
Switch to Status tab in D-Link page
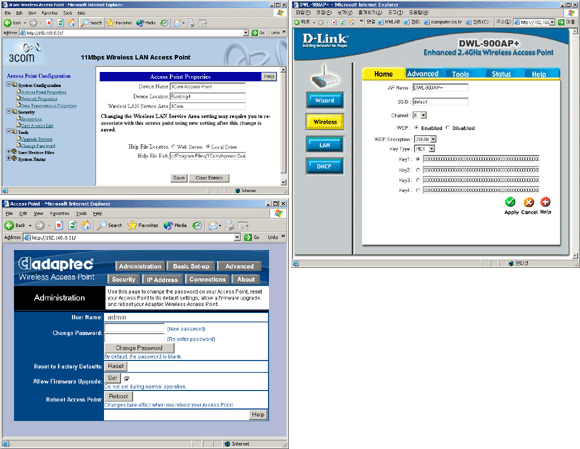click(501, 74)
